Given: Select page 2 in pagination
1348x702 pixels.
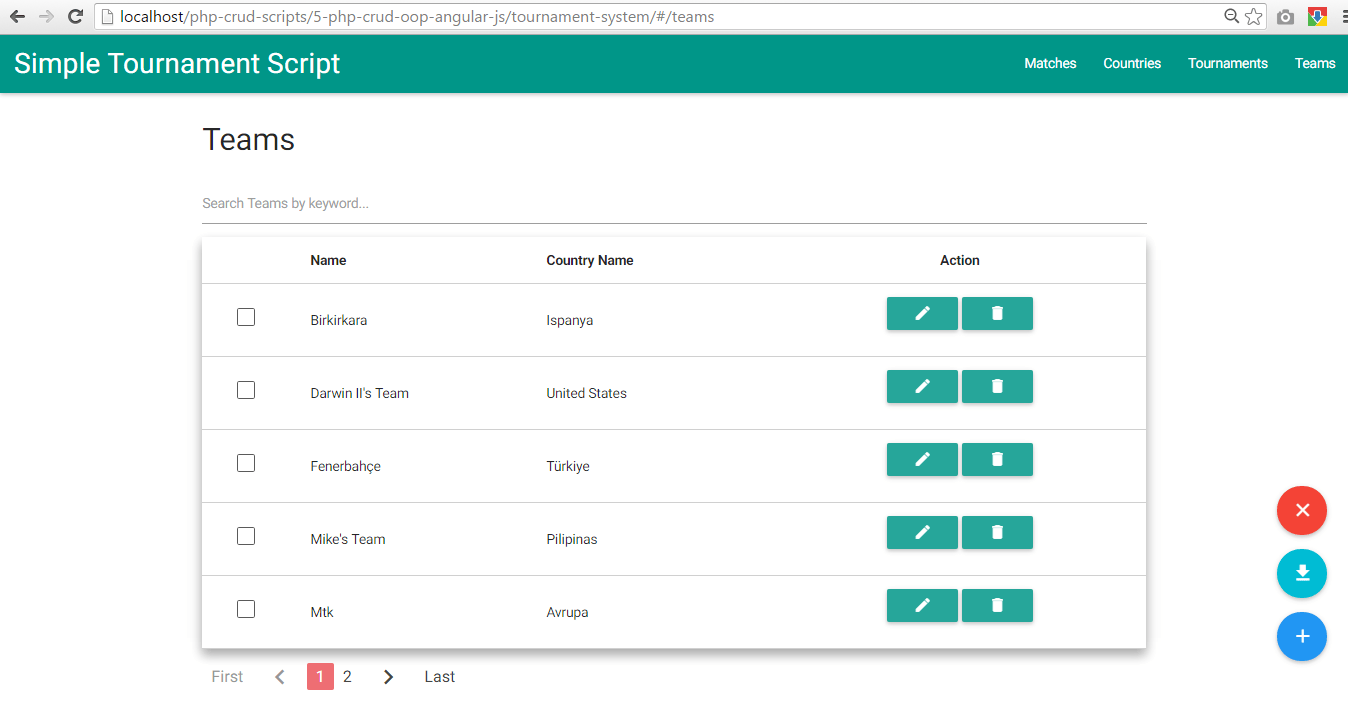Looking at the screenshot, I should click(x=347, y=677).
